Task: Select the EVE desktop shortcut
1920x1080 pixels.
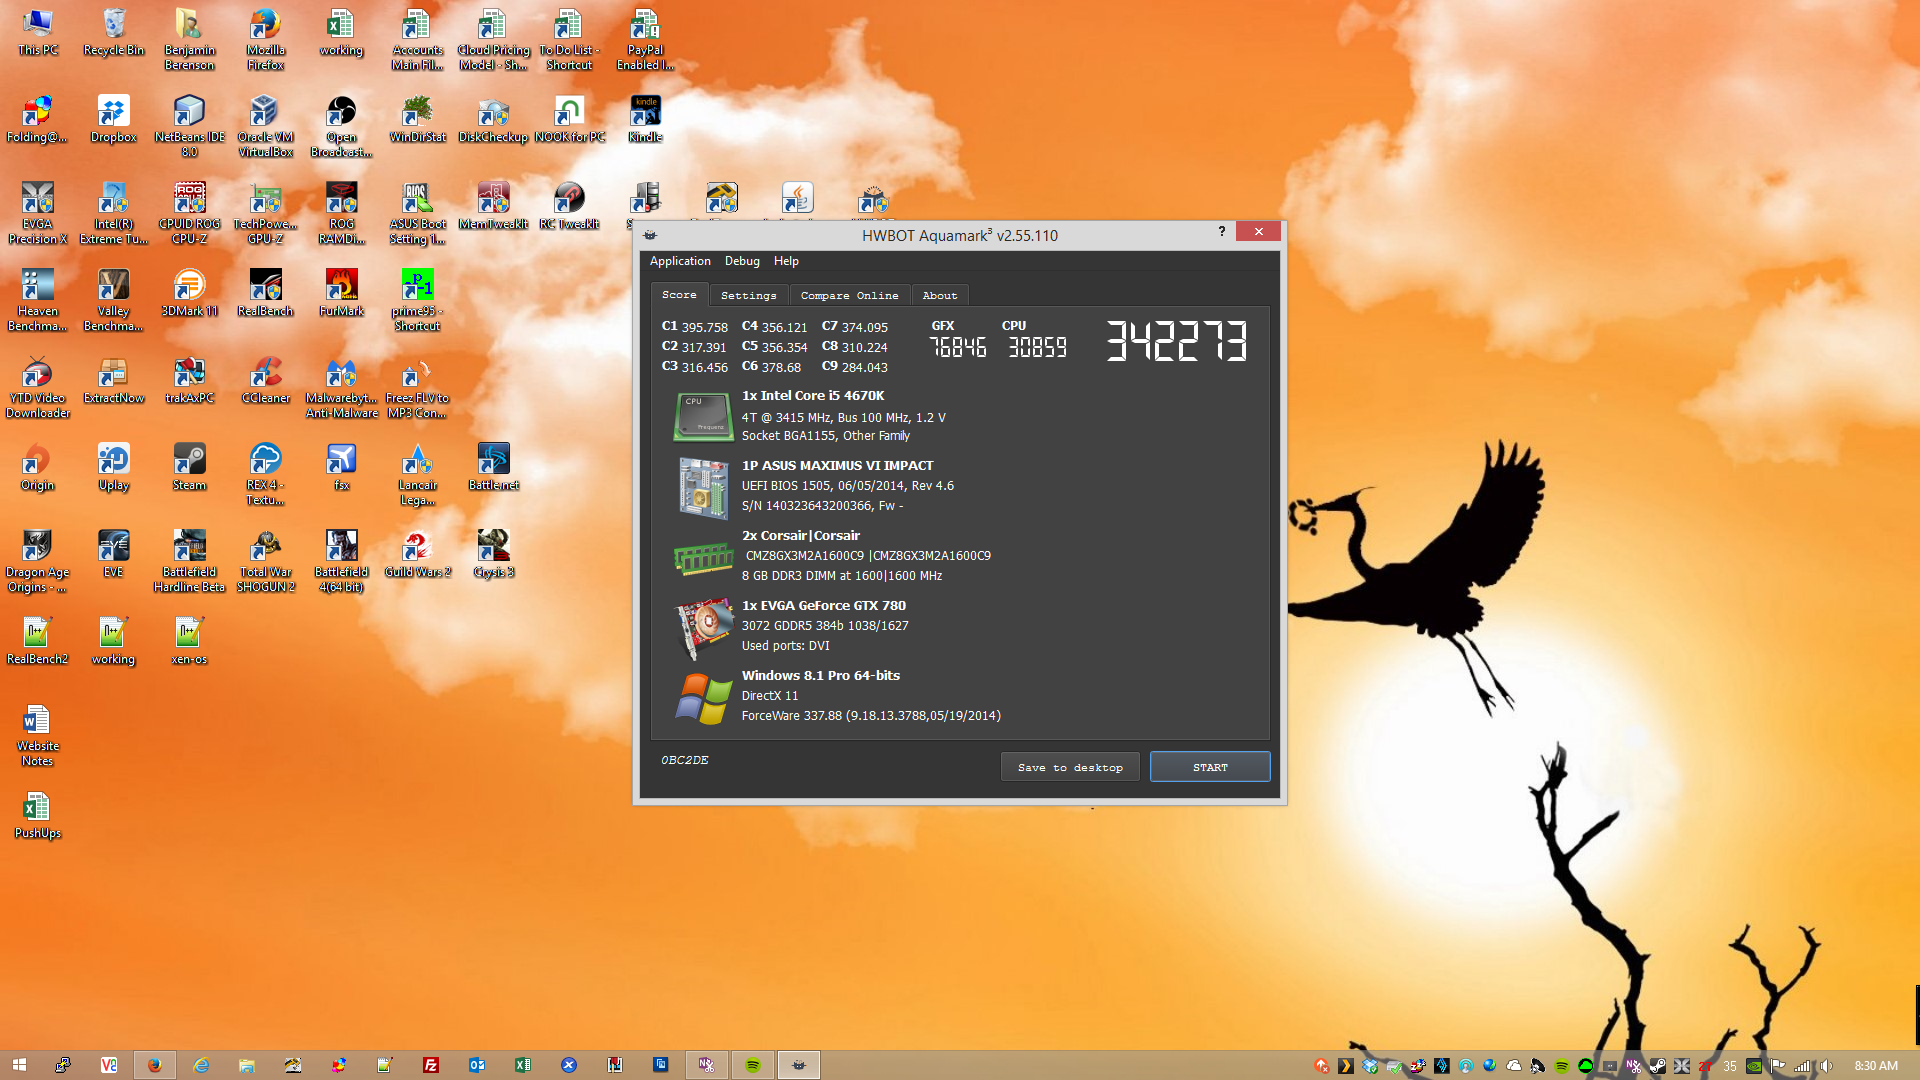Action: pyautogui.click(x=114, y=554)
